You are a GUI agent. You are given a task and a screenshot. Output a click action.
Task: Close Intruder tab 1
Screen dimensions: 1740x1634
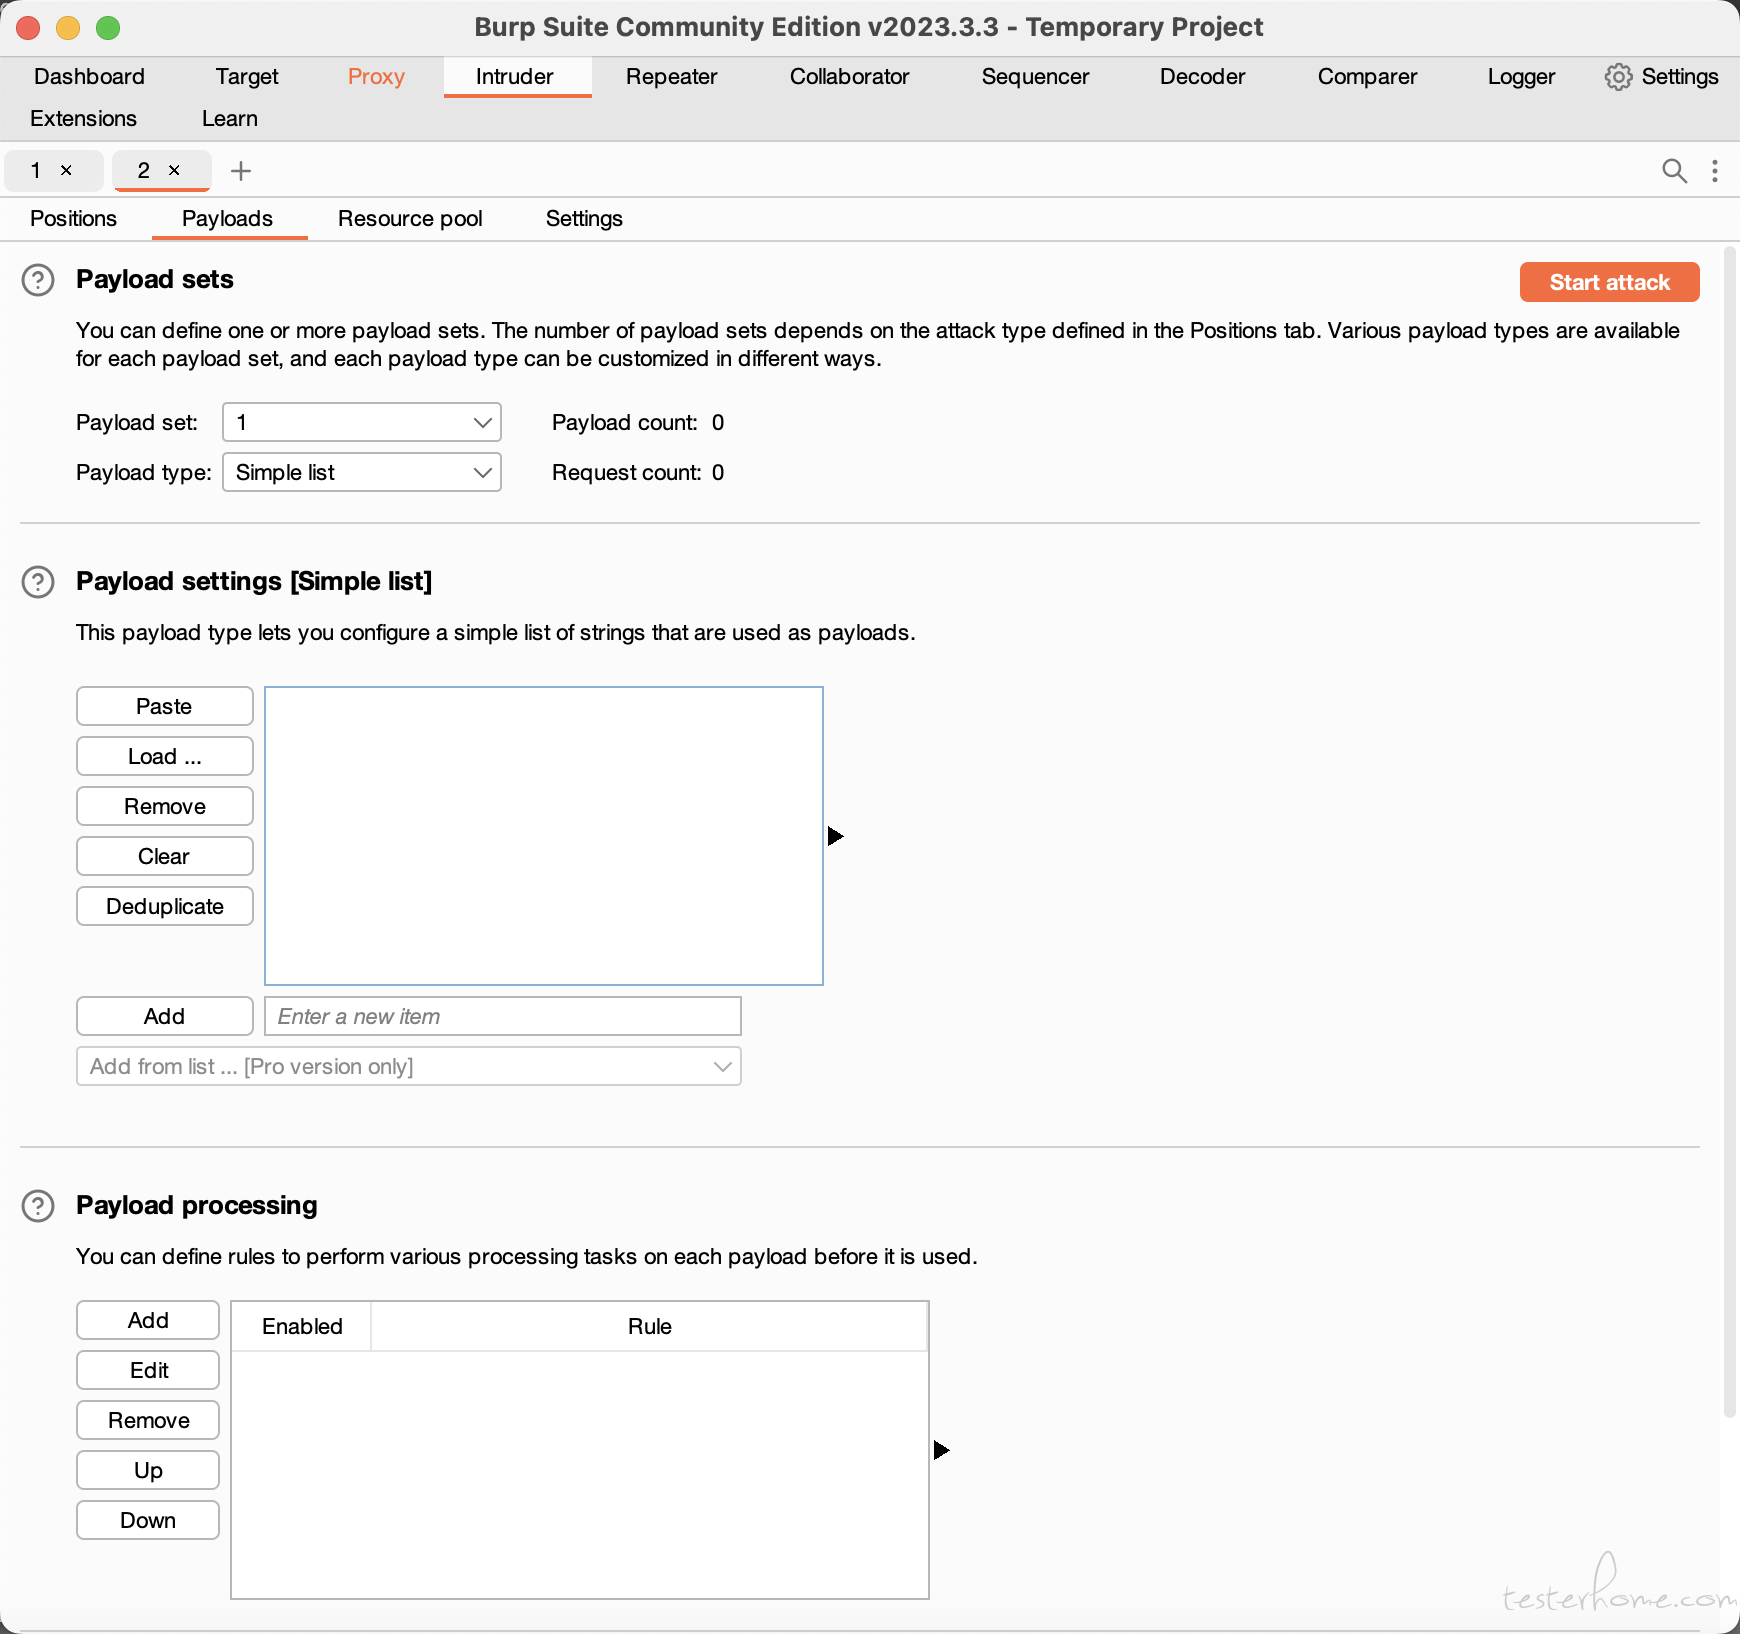[66, 170]
